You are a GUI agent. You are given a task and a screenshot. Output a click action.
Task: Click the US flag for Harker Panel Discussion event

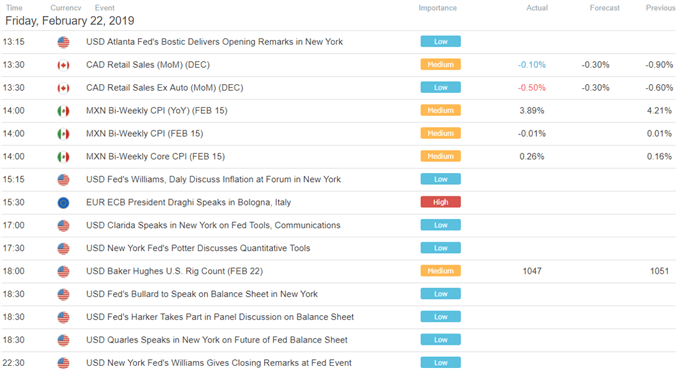pos(63,317)
